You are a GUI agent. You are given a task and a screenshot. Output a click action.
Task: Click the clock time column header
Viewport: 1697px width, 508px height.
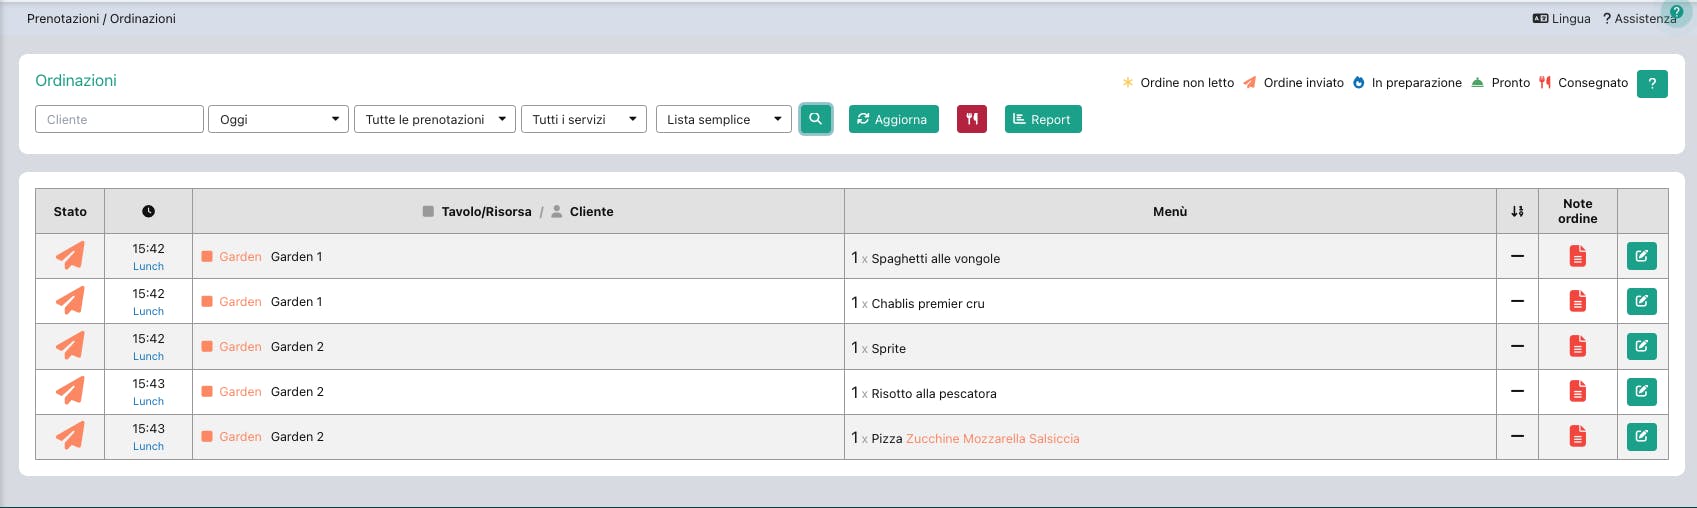click(x=148, y=211)
